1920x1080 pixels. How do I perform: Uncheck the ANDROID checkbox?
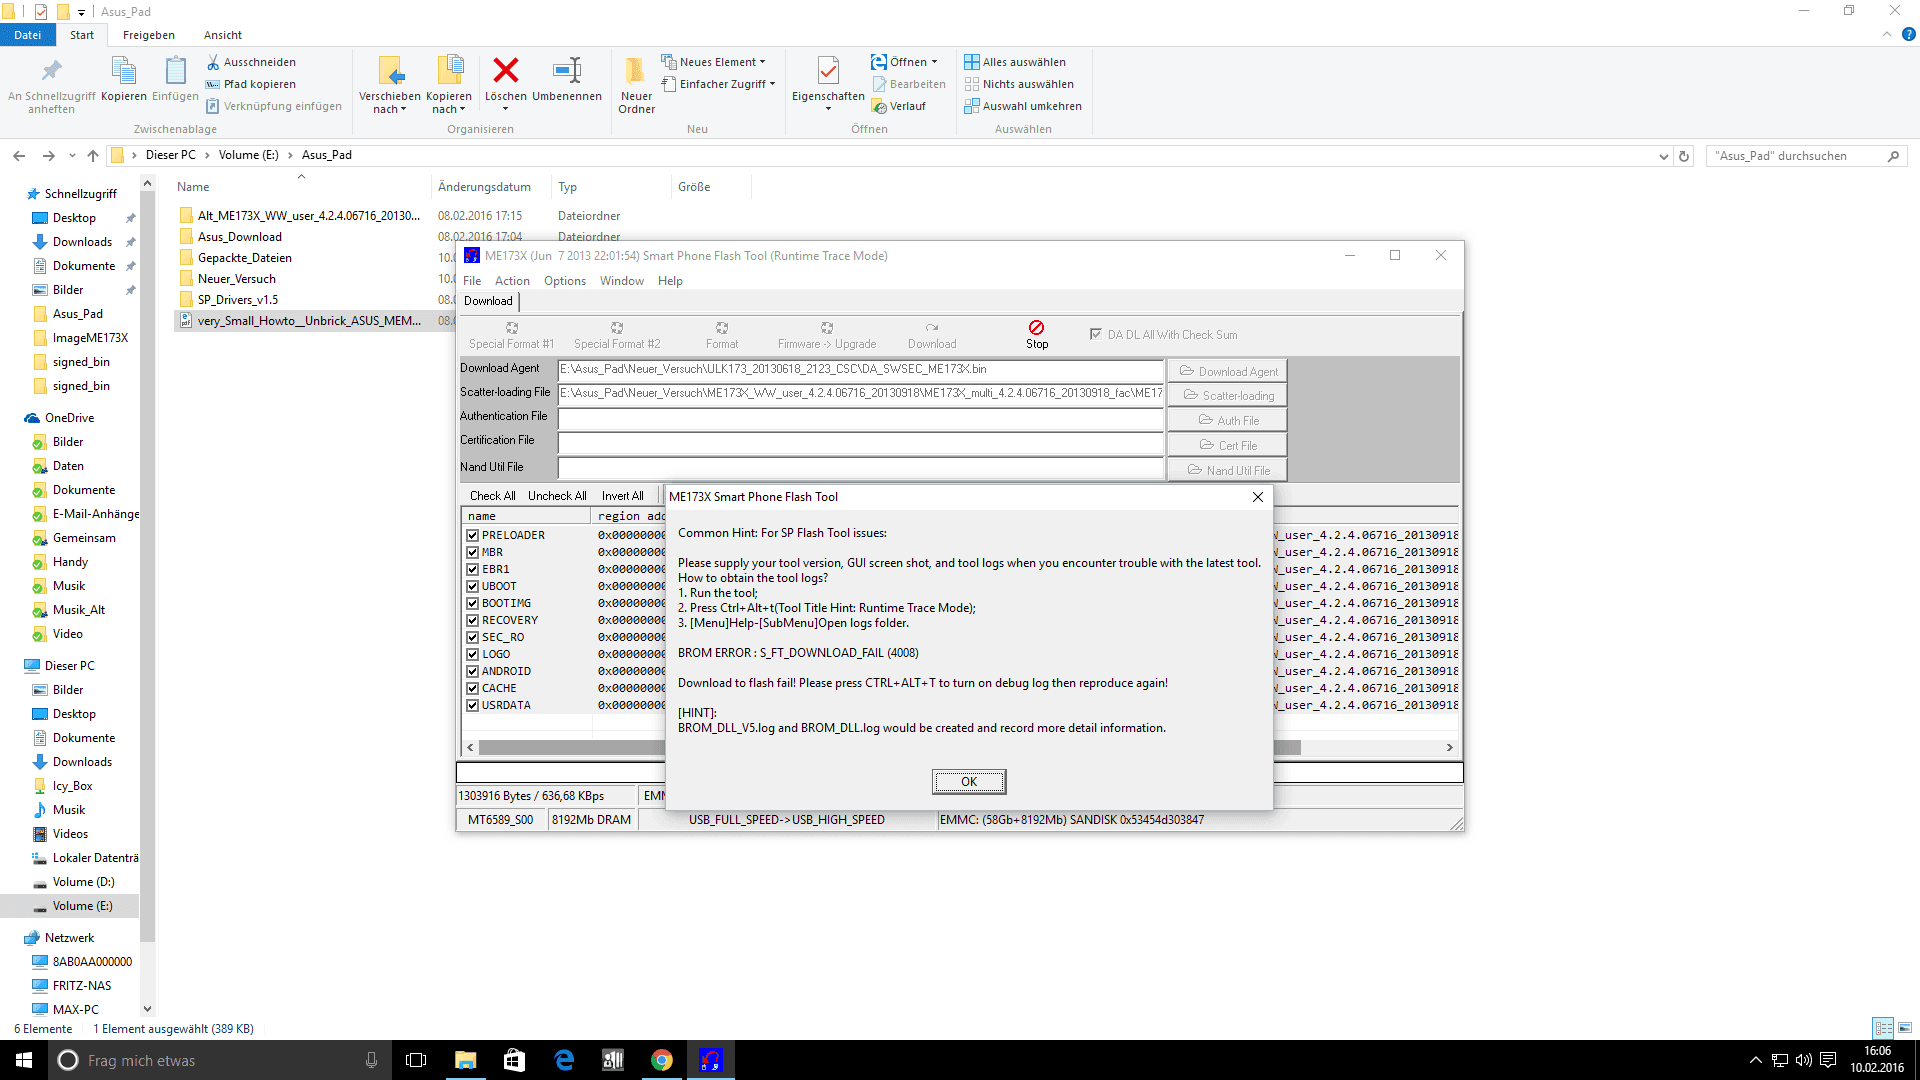[x=473, y=671]
